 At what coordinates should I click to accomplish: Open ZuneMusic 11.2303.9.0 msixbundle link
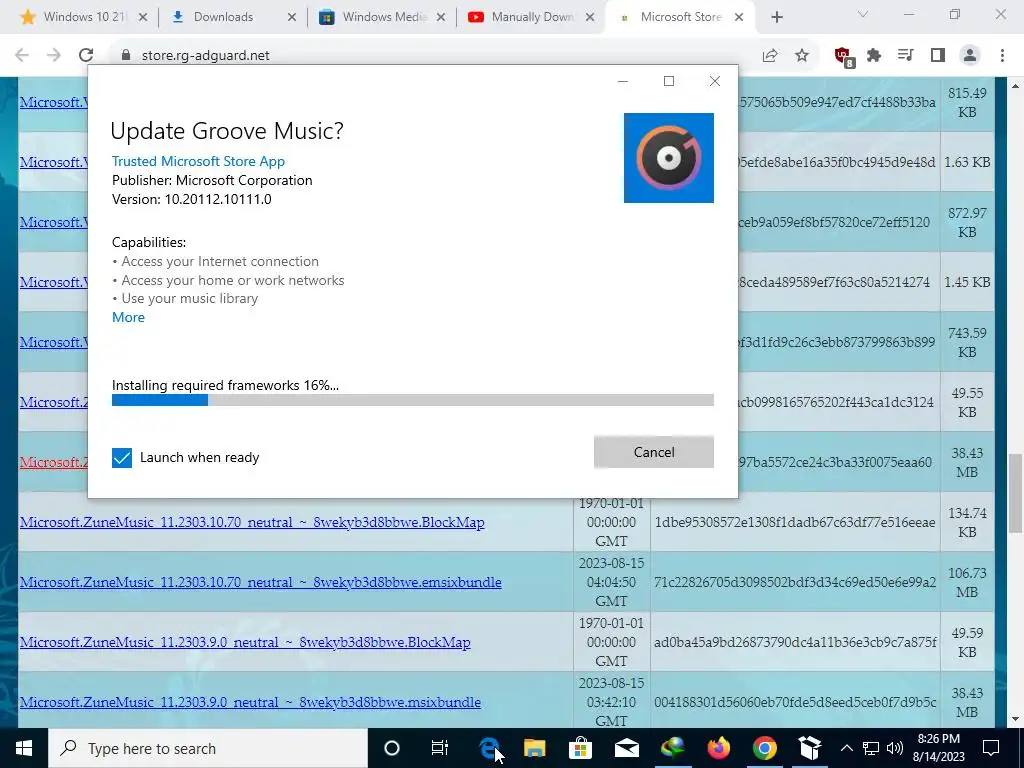pyautogui.click(x=250, y=702)
